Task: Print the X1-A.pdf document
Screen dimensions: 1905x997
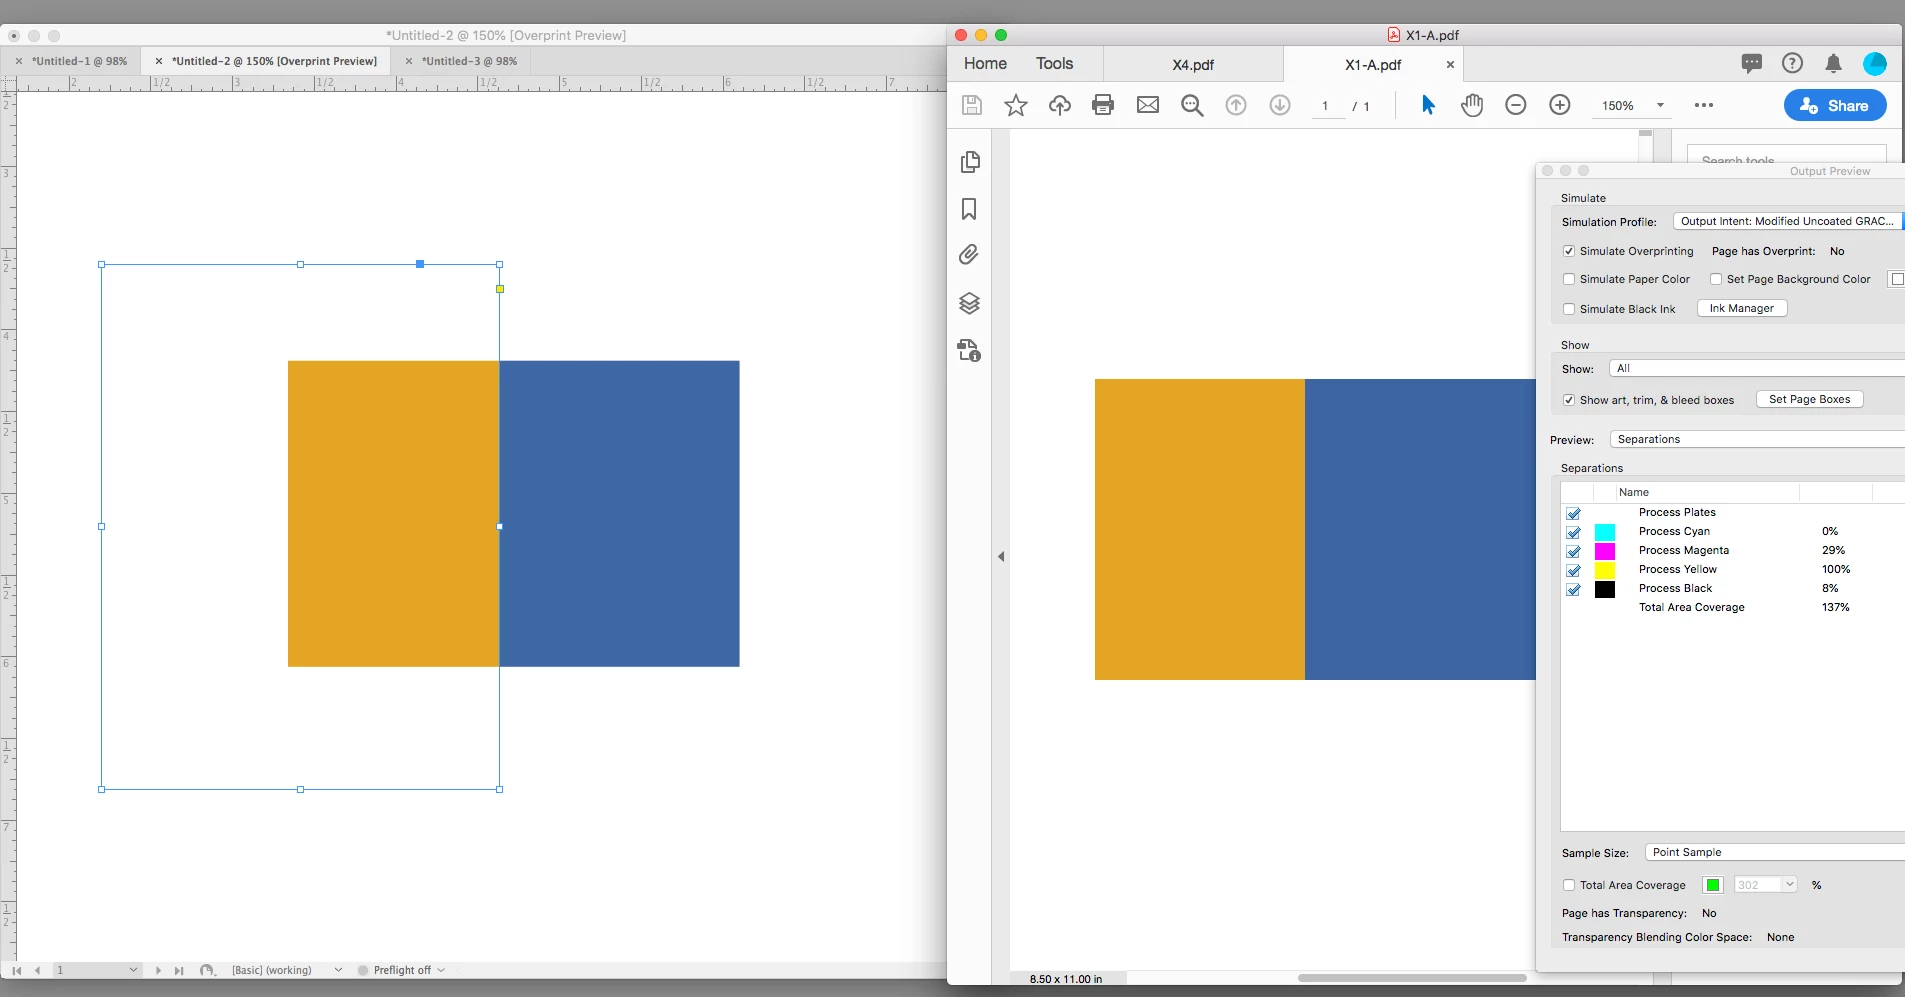Action: [1103, 105]
